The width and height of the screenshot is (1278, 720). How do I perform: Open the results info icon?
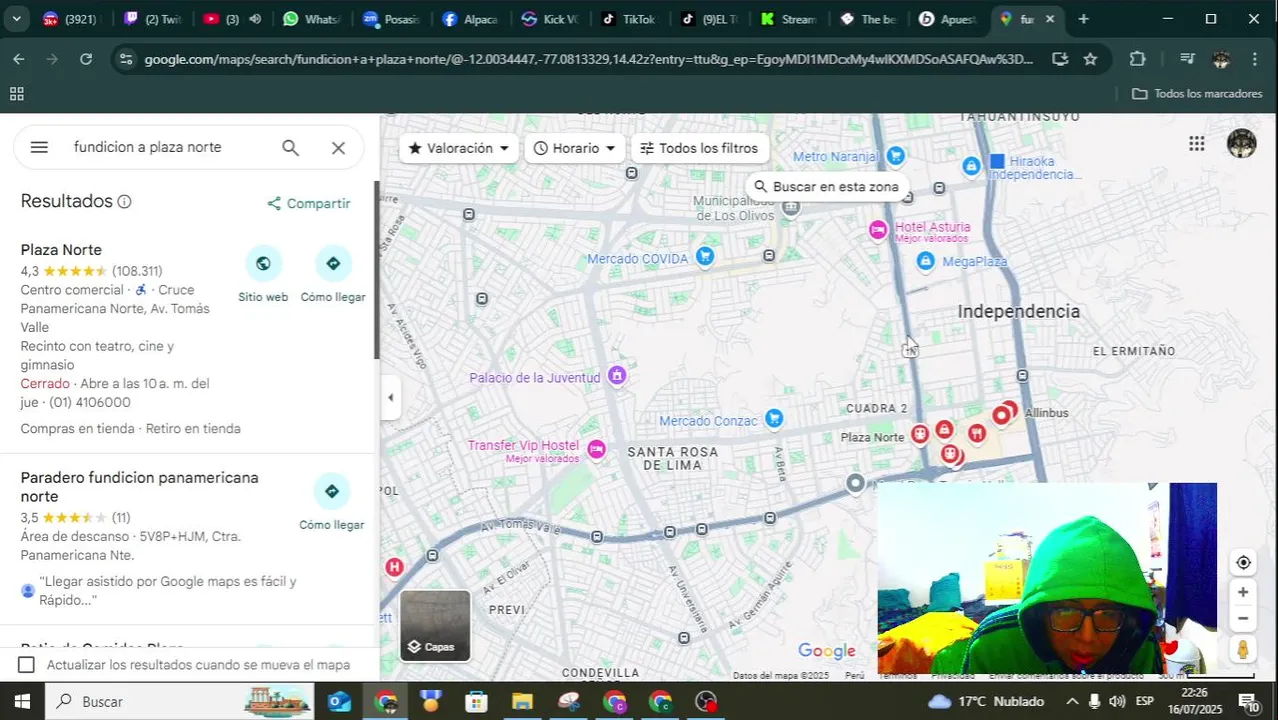point(124,202)
